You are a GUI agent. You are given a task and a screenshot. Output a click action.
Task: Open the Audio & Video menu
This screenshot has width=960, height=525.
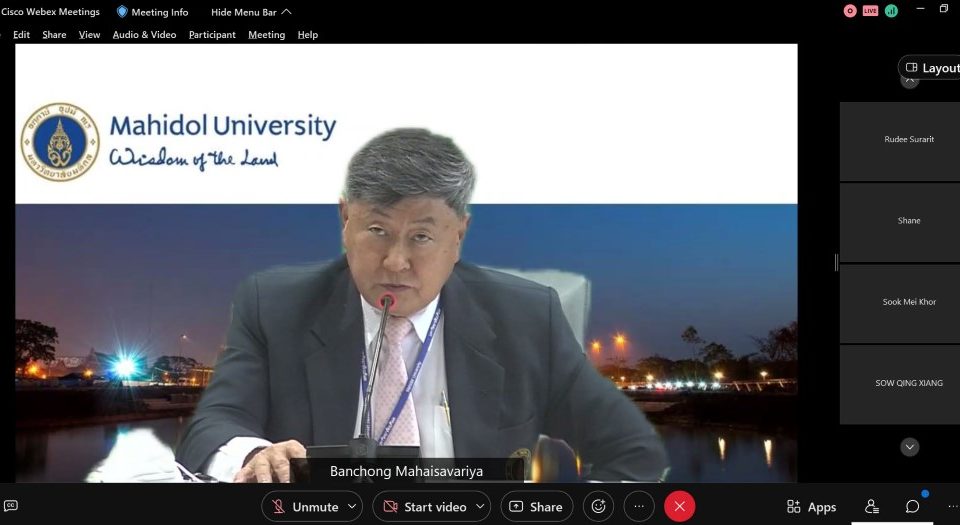click(x=144, y=34)
